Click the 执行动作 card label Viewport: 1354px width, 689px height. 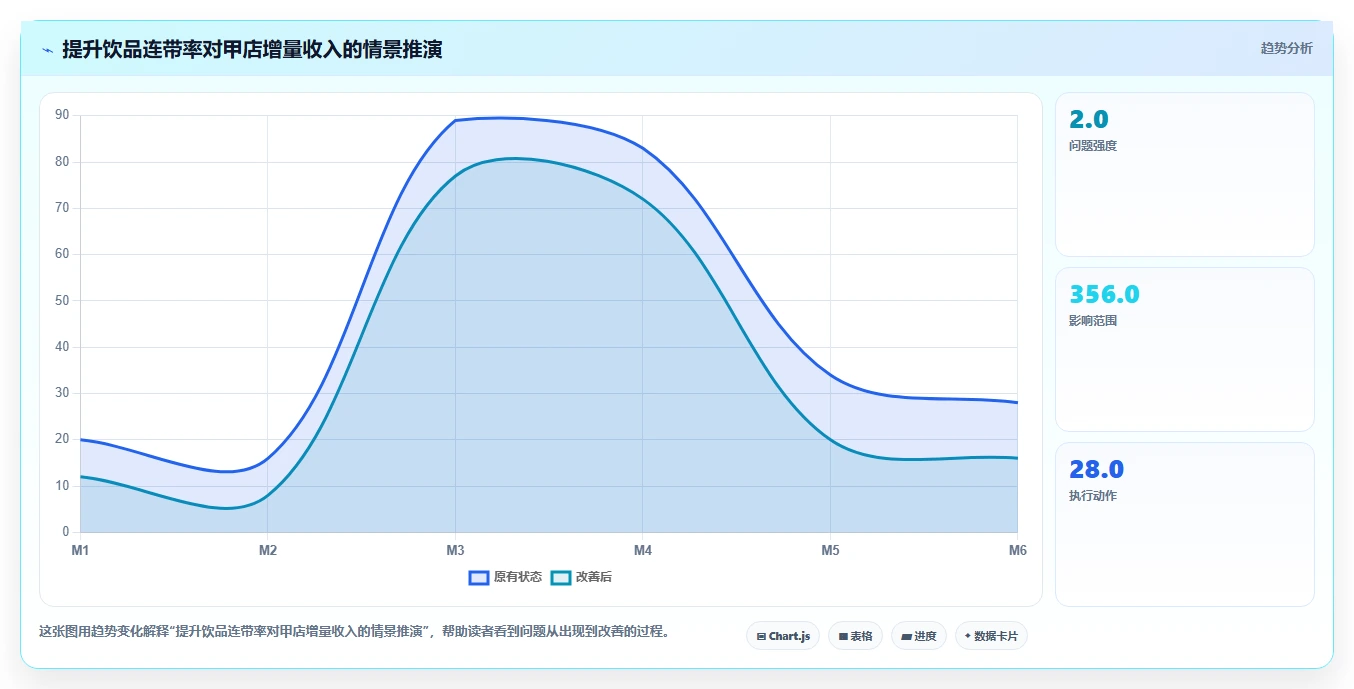coord(1093,496)
